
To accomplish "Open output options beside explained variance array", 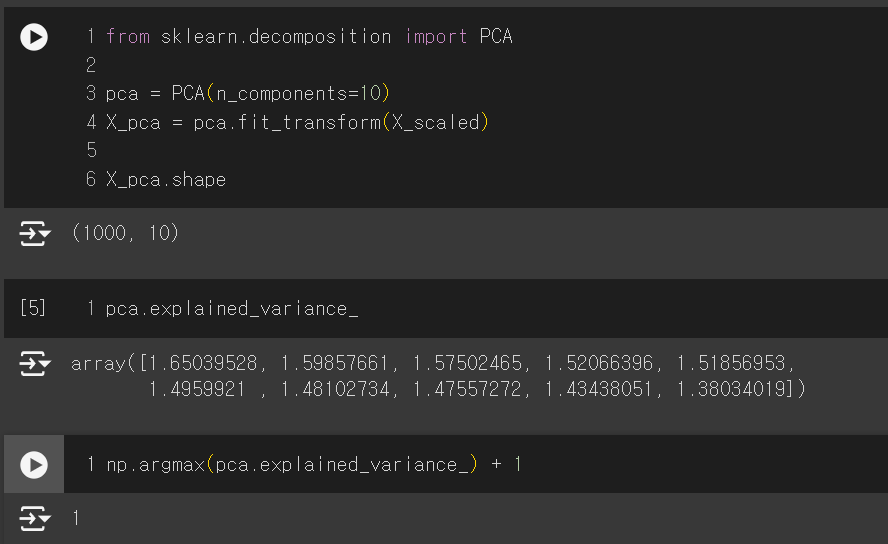I will click(x=35, y=363).
